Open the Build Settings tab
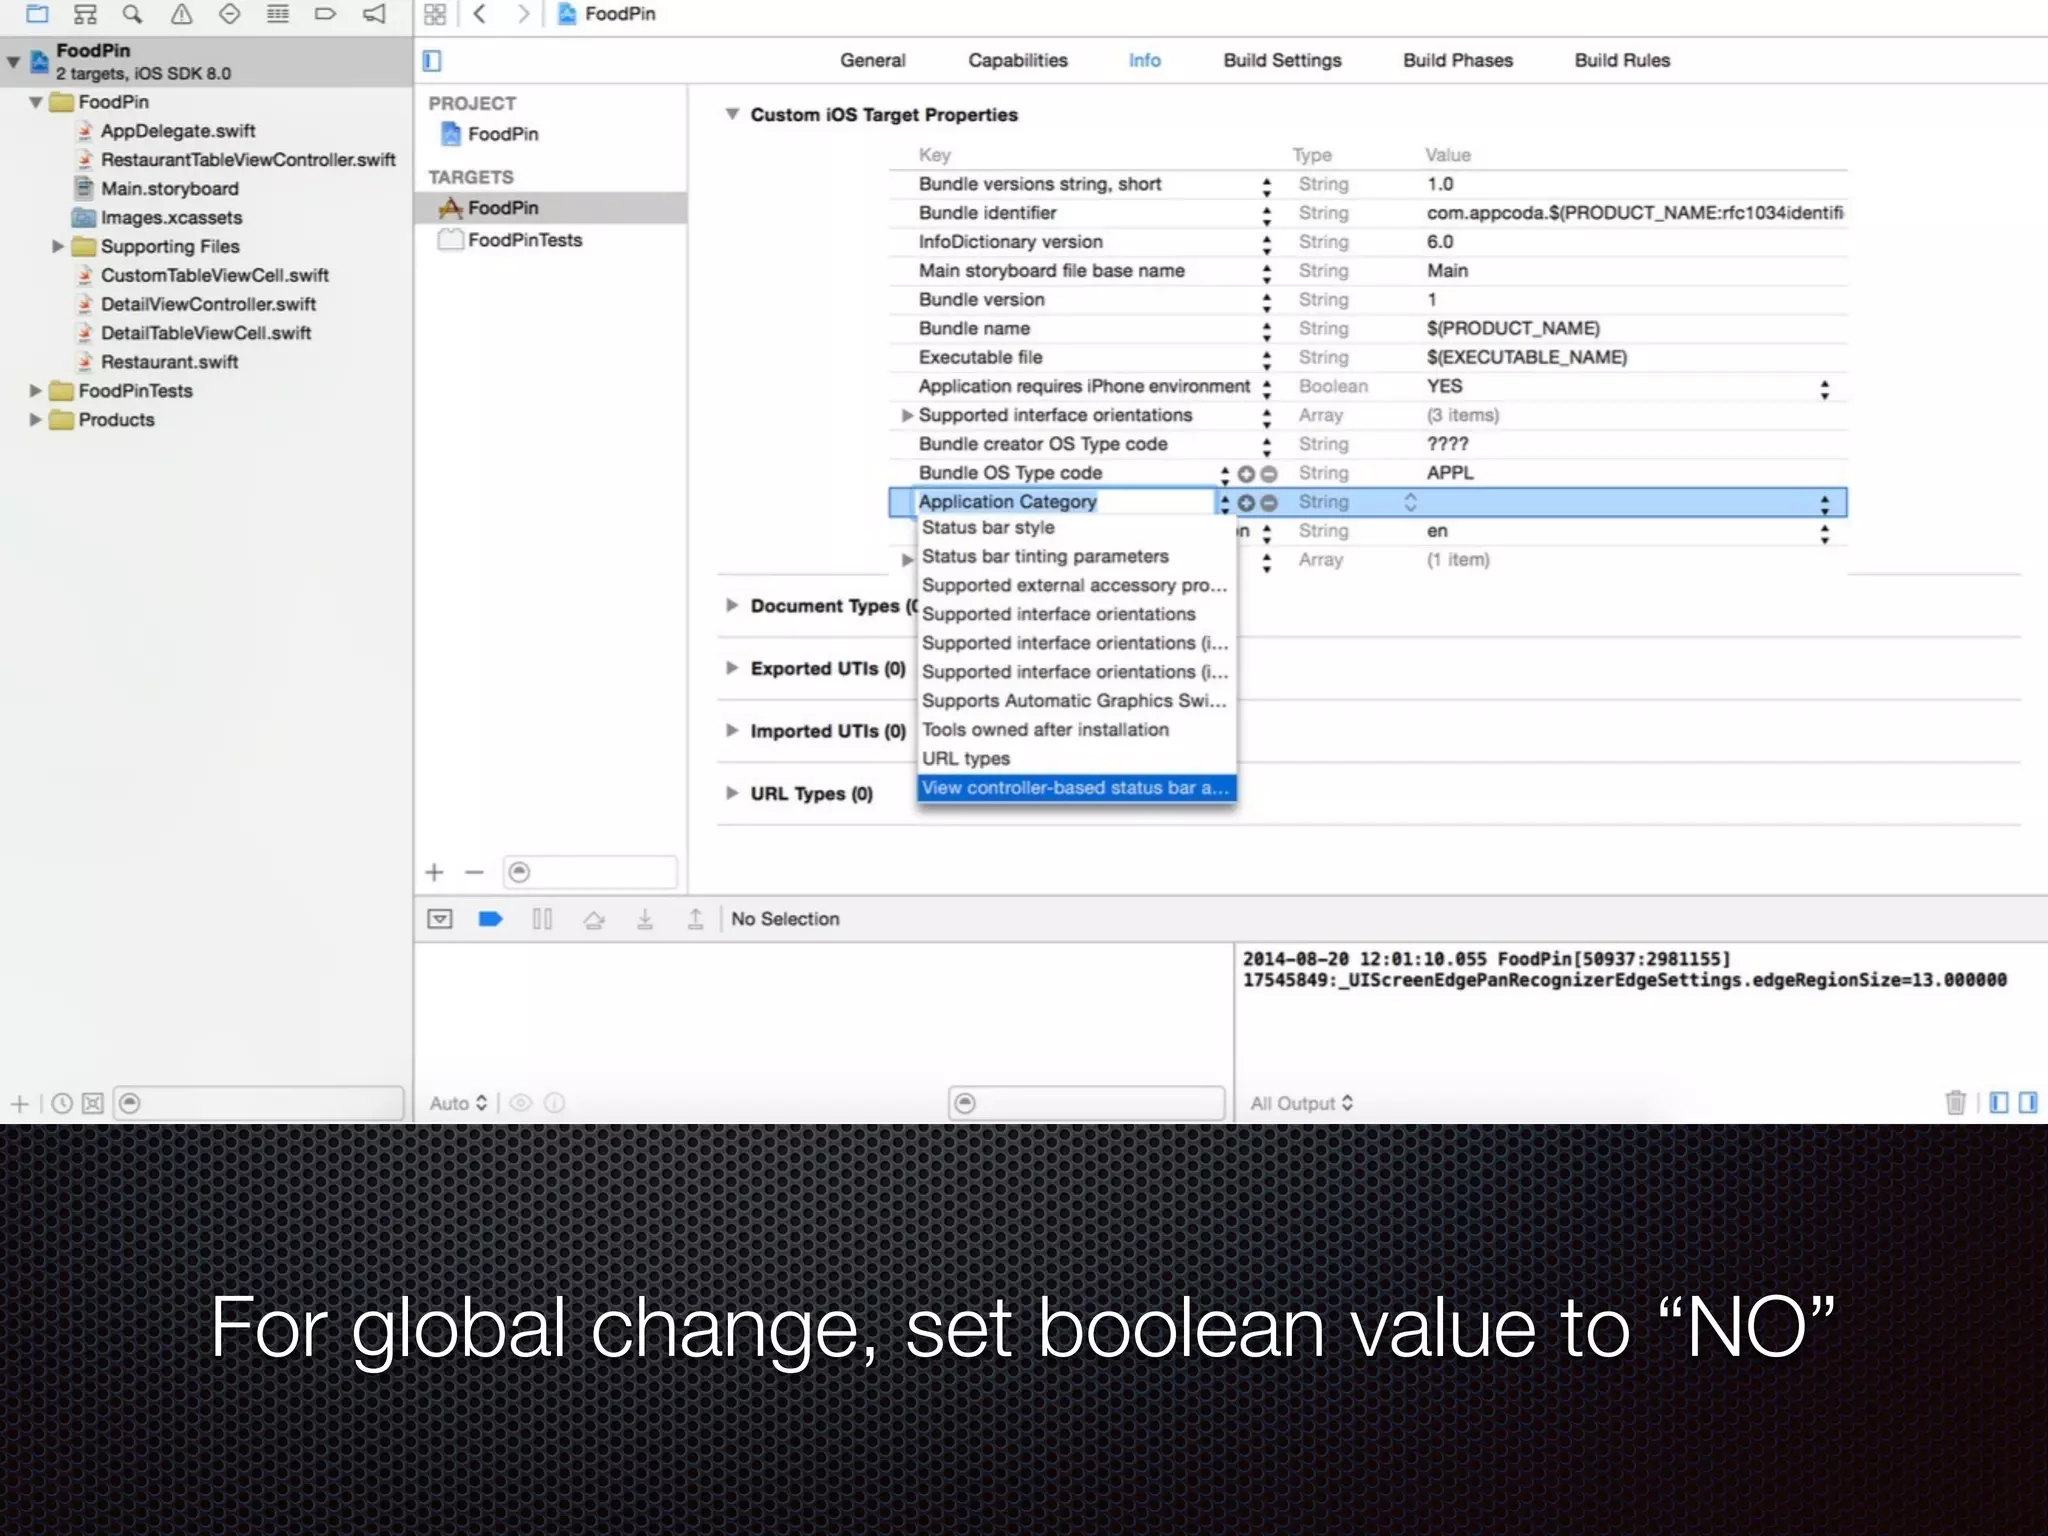 (1282, 60)
